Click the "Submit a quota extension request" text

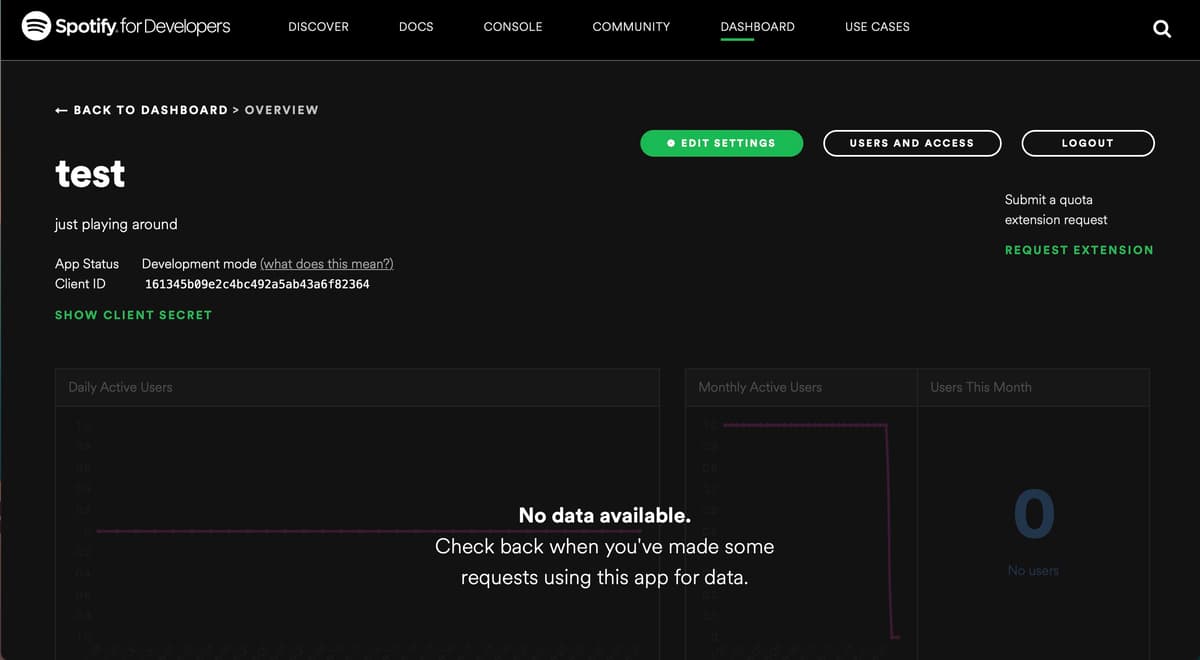click(x=1056, y=210)
